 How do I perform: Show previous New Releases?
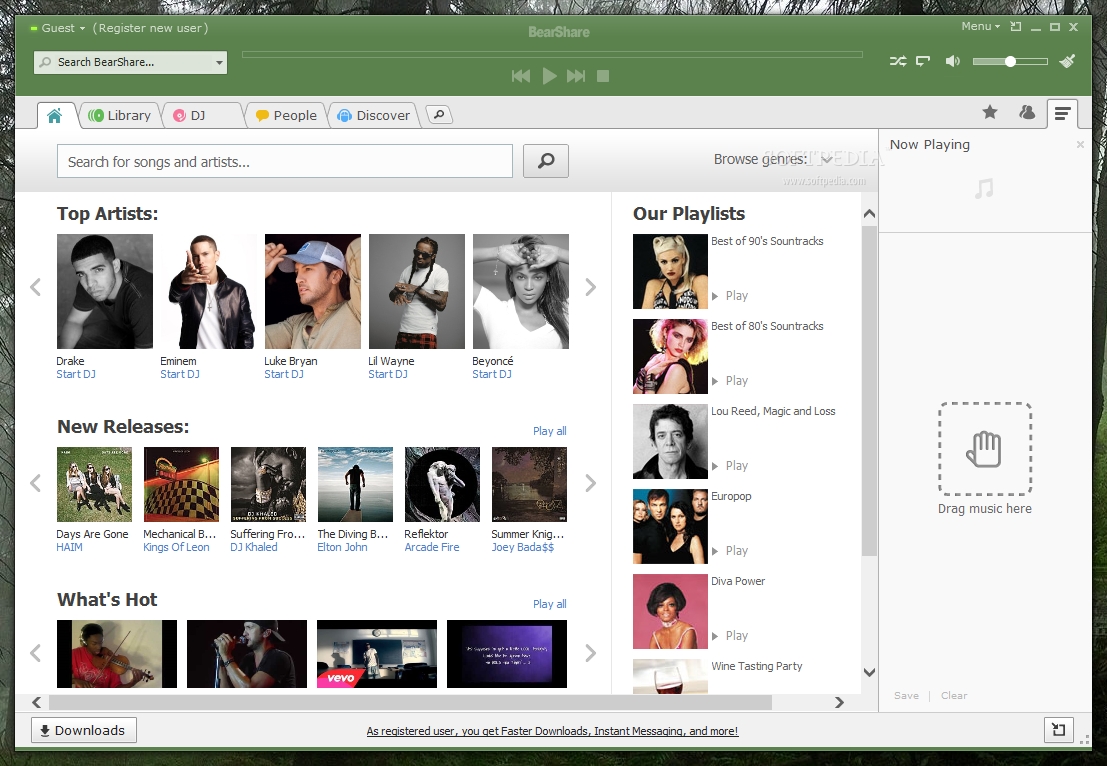(x=35, y=483)
